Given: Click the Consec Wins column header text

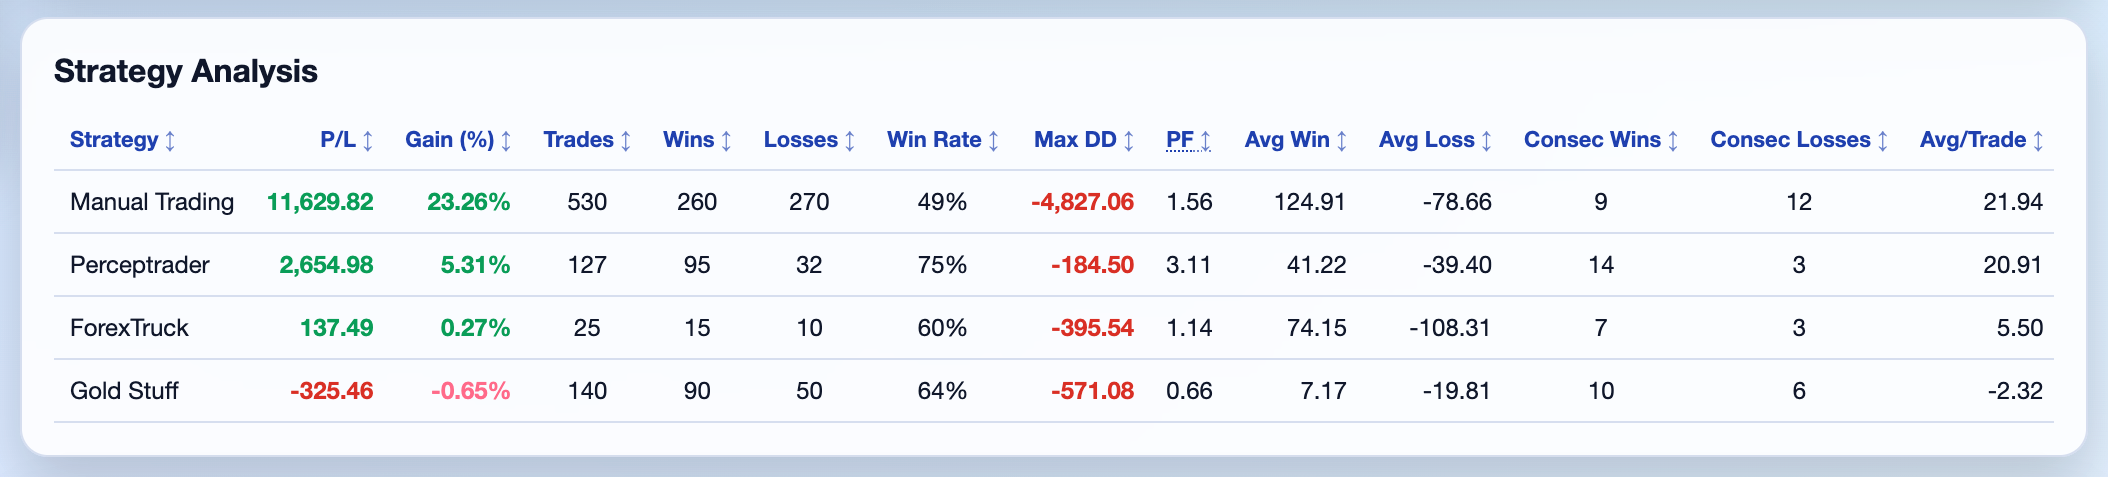Looking at the screenshot, I should point(1592,140).
